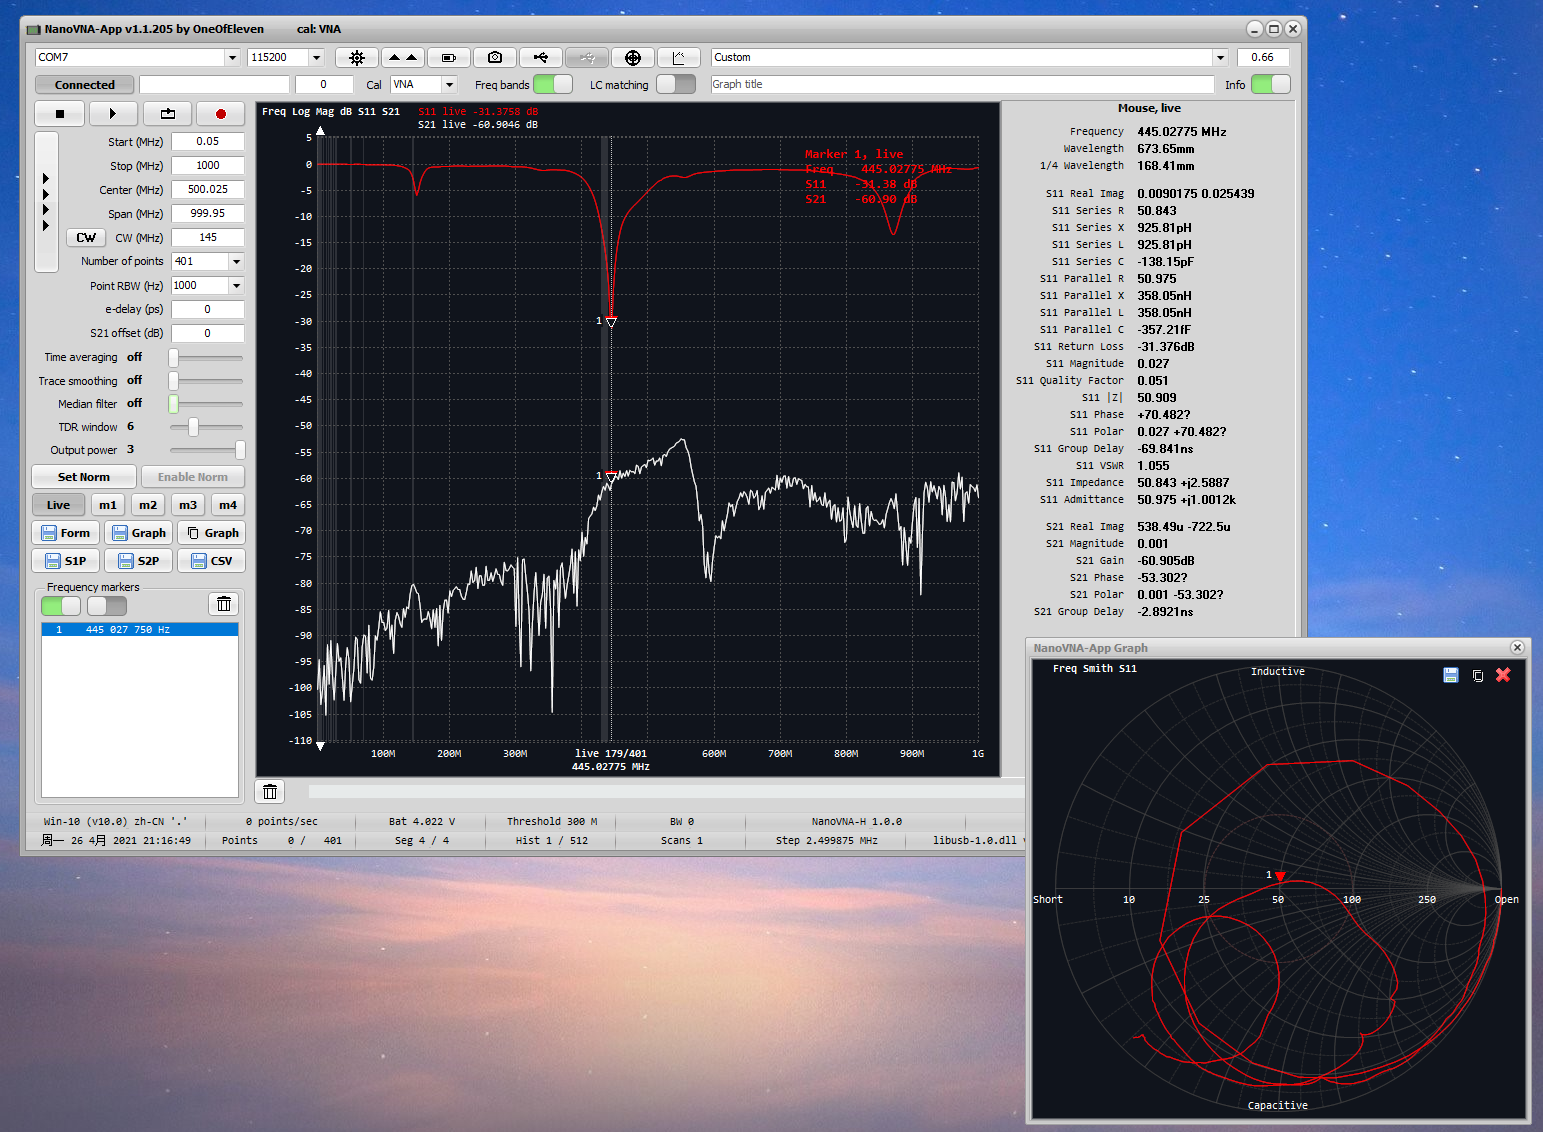1543x1132 pixels.
Task: Save graph image using floppy Graph button
Action: pos(139,533)
